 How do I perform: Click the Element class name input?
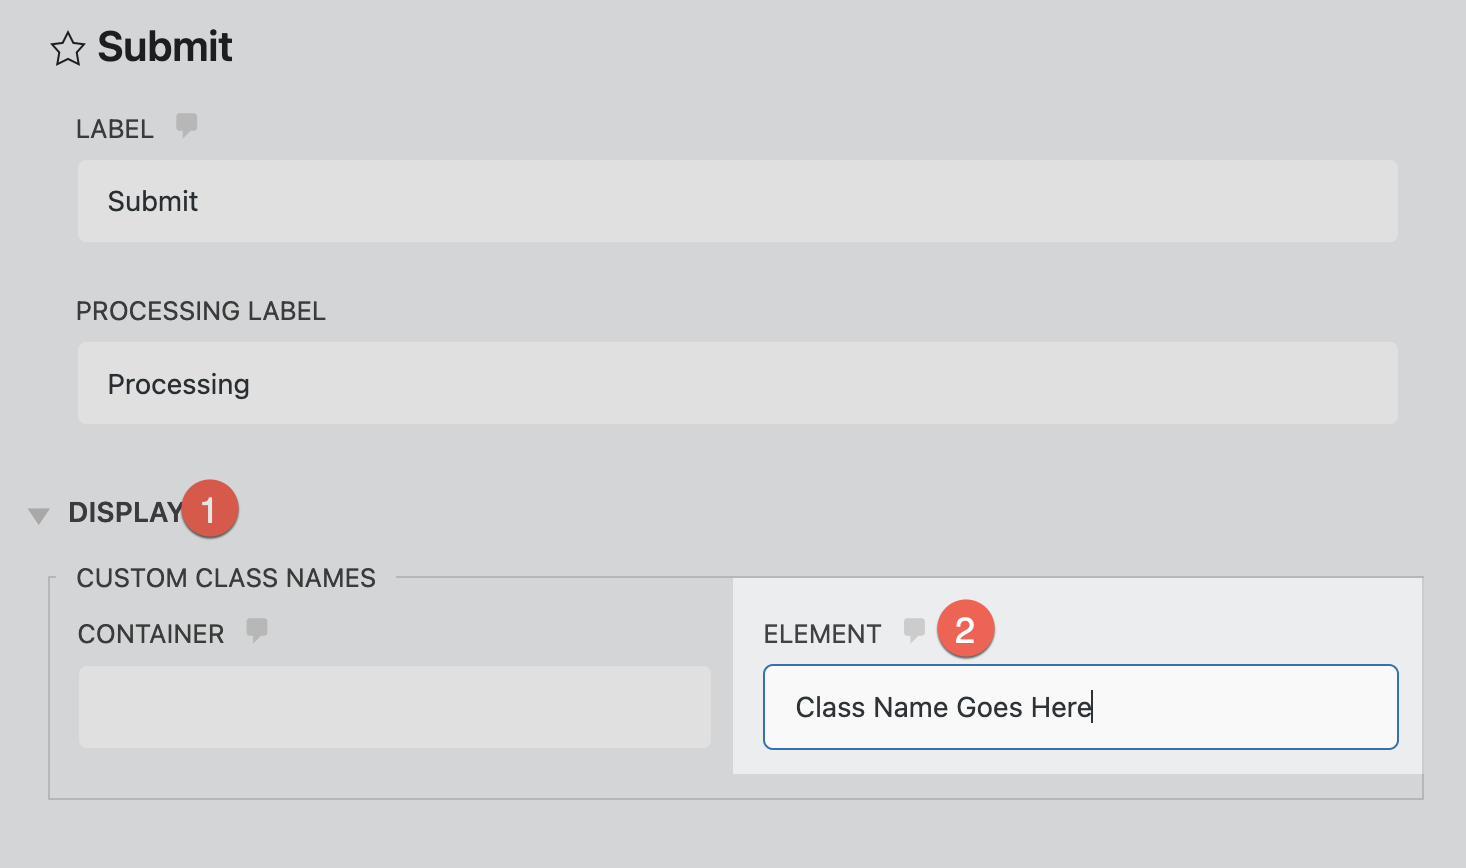tap(1080, 707)
